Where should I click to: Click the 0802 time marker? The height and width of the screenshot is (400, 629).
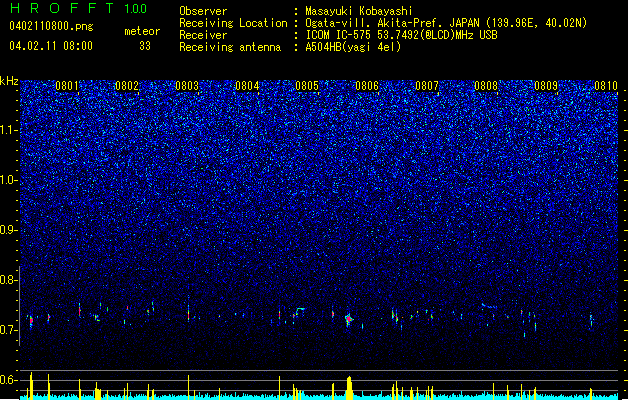127,86
